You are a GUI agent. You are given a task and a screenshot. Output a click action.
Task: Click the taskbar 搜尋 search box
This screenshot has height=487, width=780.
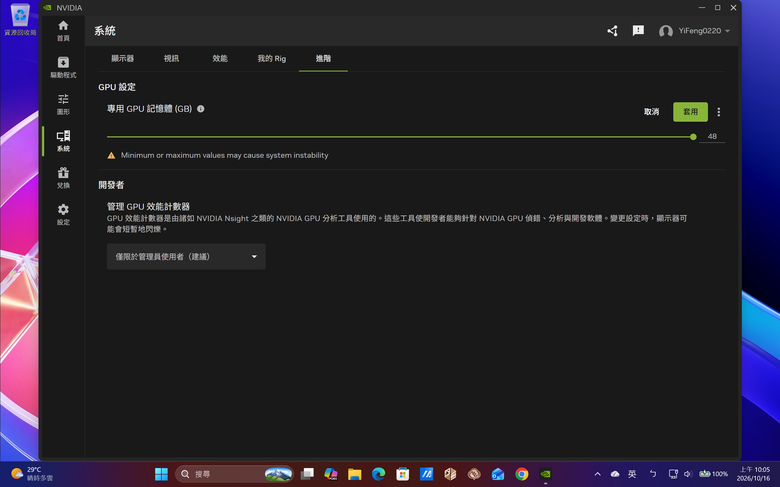(234, 474)
